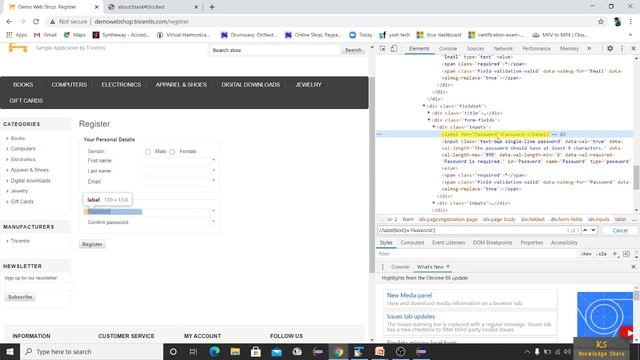
Task: Open the Chrome profile avatar
Action: click(617, 22)
